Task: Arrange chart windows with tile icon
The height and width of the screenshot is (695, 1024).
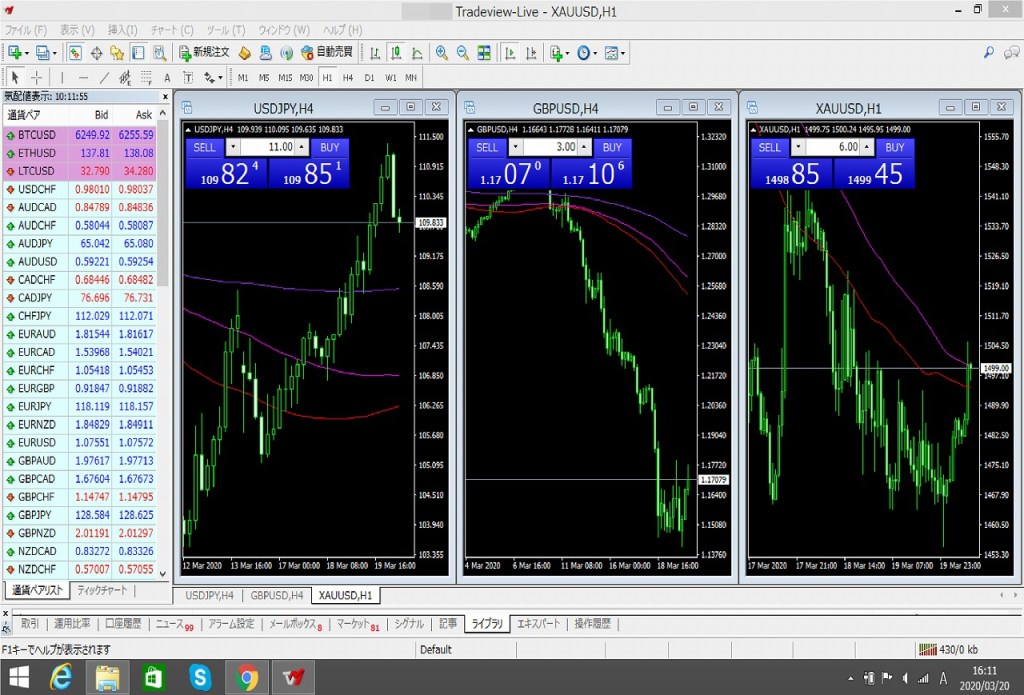Action: pyautogui.click(x=484, y=53)
